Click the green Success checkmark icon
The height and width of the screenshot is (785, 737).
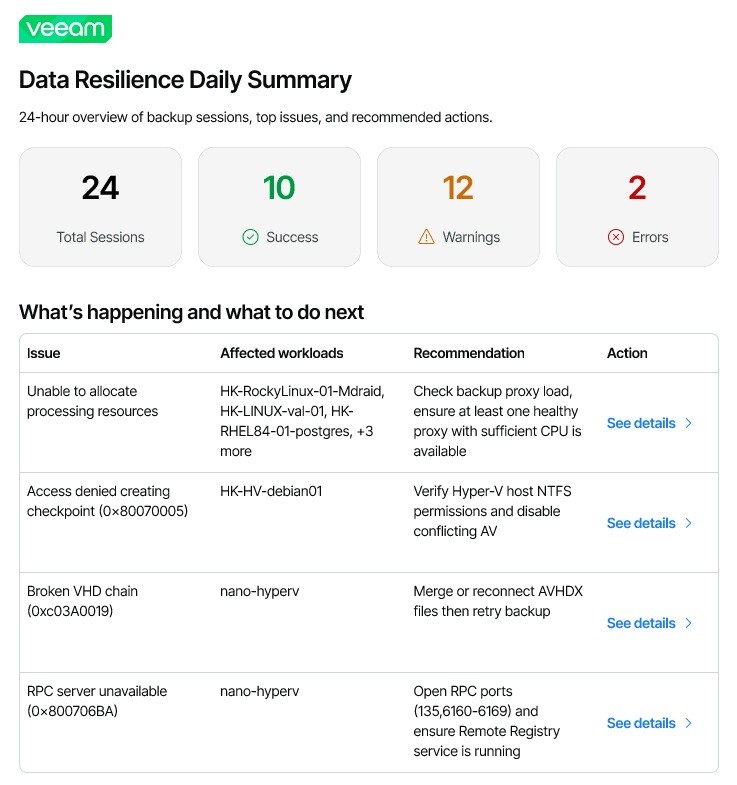[x=250, y=237]
